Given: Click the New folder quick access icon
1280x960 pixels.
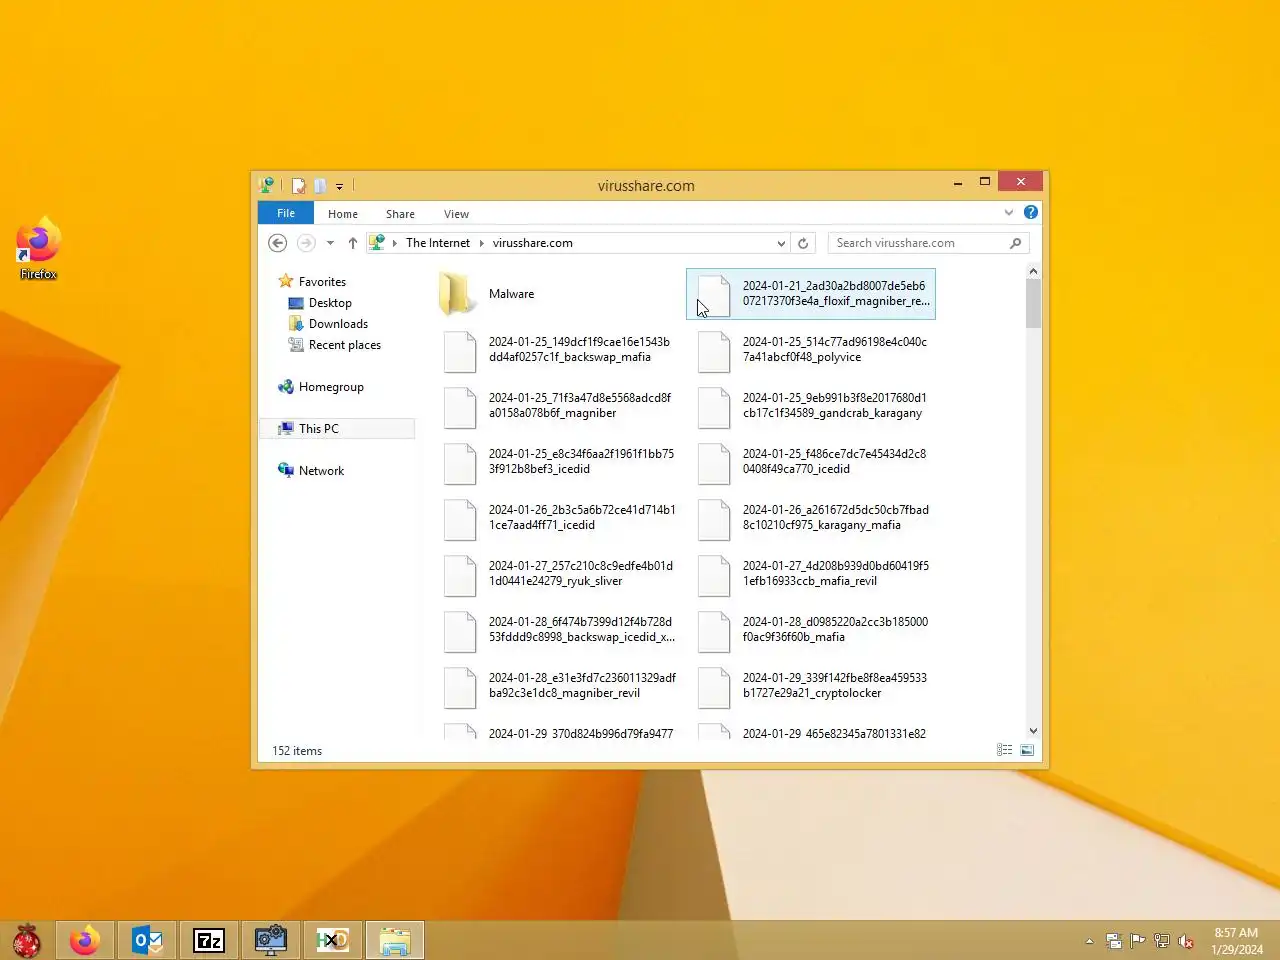Looking at the screenshot, I should coord(320,186).
